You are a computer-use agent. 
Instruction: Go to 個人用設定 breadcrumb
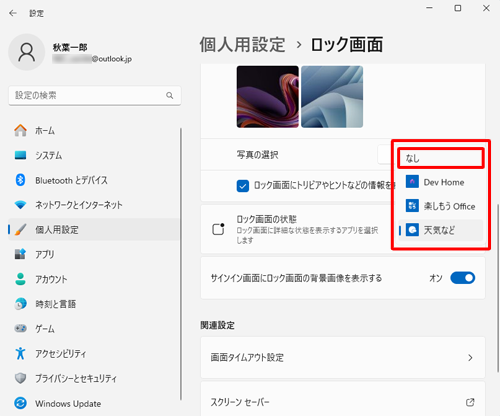coord(242,44)
